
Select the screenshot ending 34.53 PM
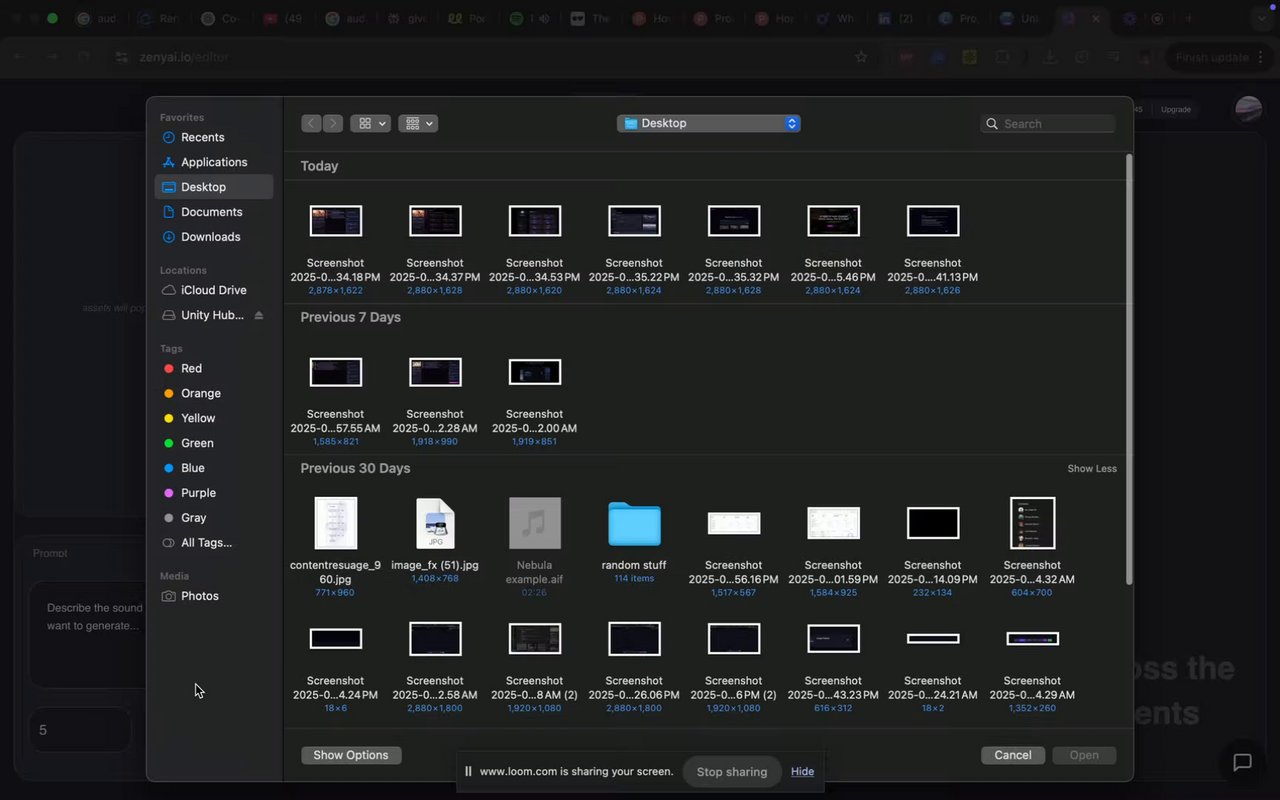535,221
